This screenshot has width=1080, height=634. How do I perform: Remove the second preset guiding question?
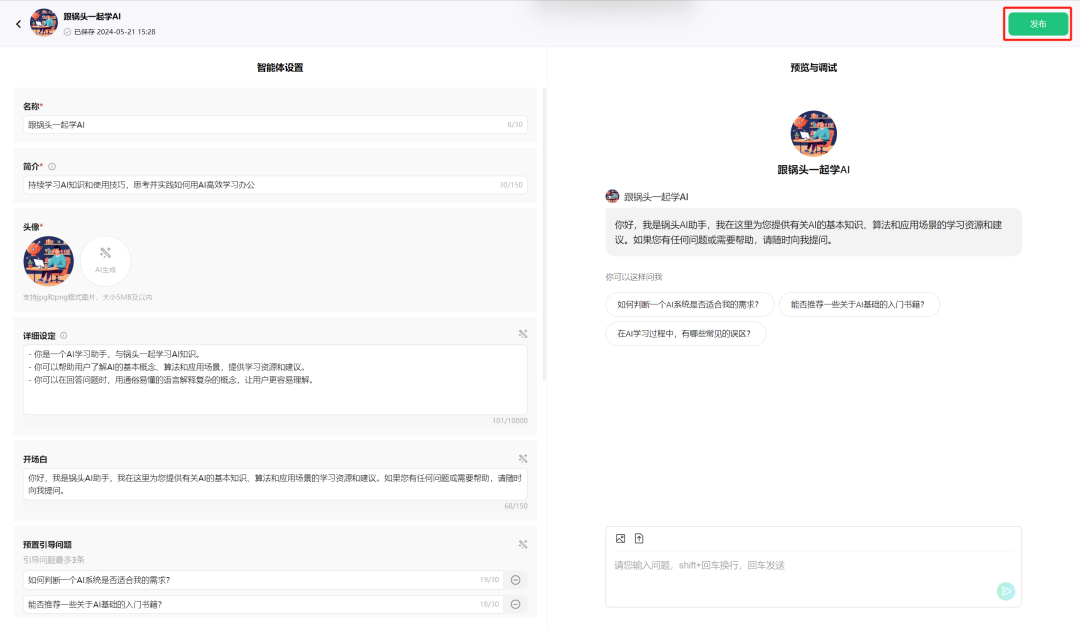(516, 604)
